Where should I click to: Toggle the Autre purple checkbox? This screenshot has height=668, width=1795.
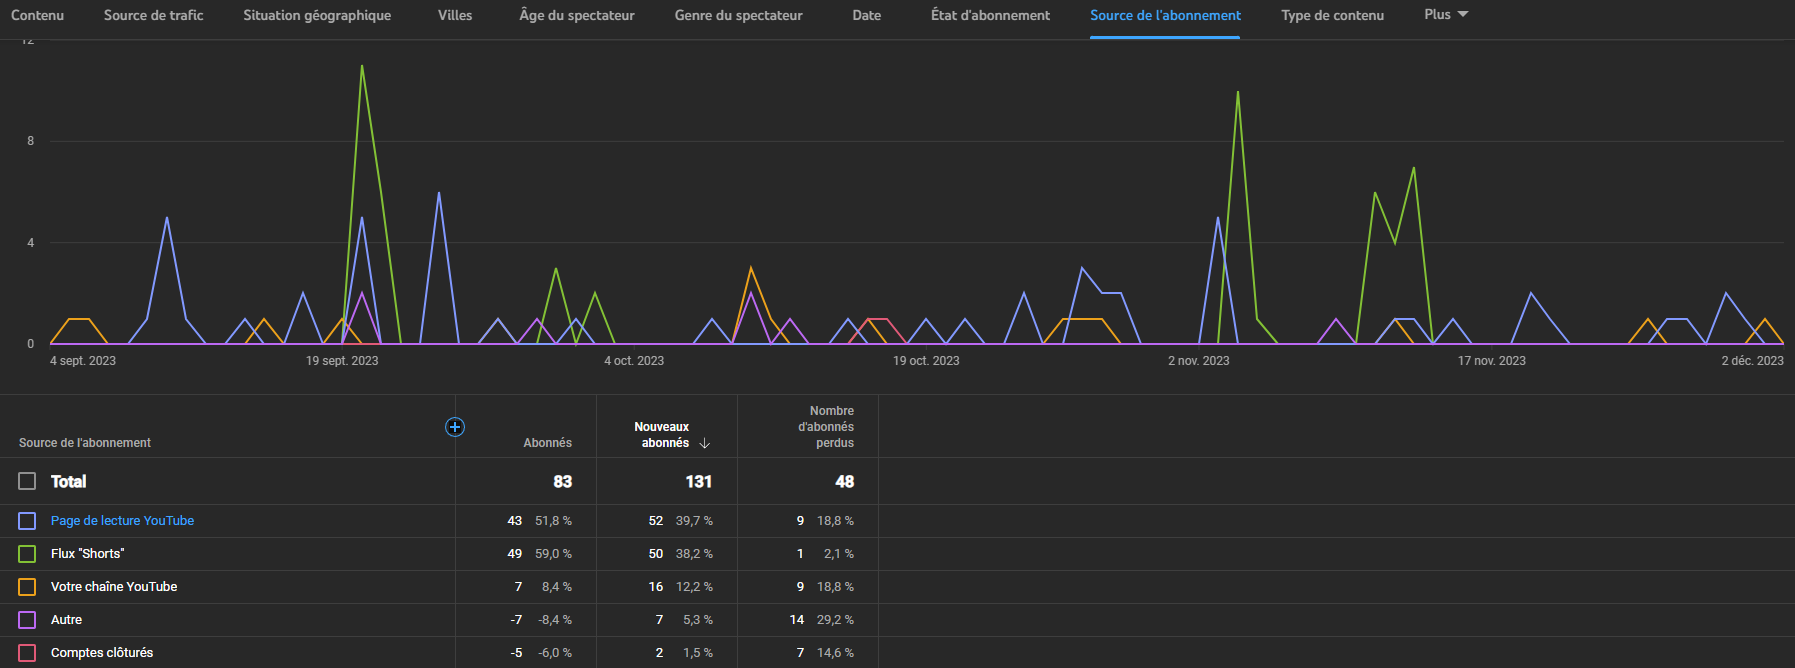pyautogui.click(x=27, y=620)
